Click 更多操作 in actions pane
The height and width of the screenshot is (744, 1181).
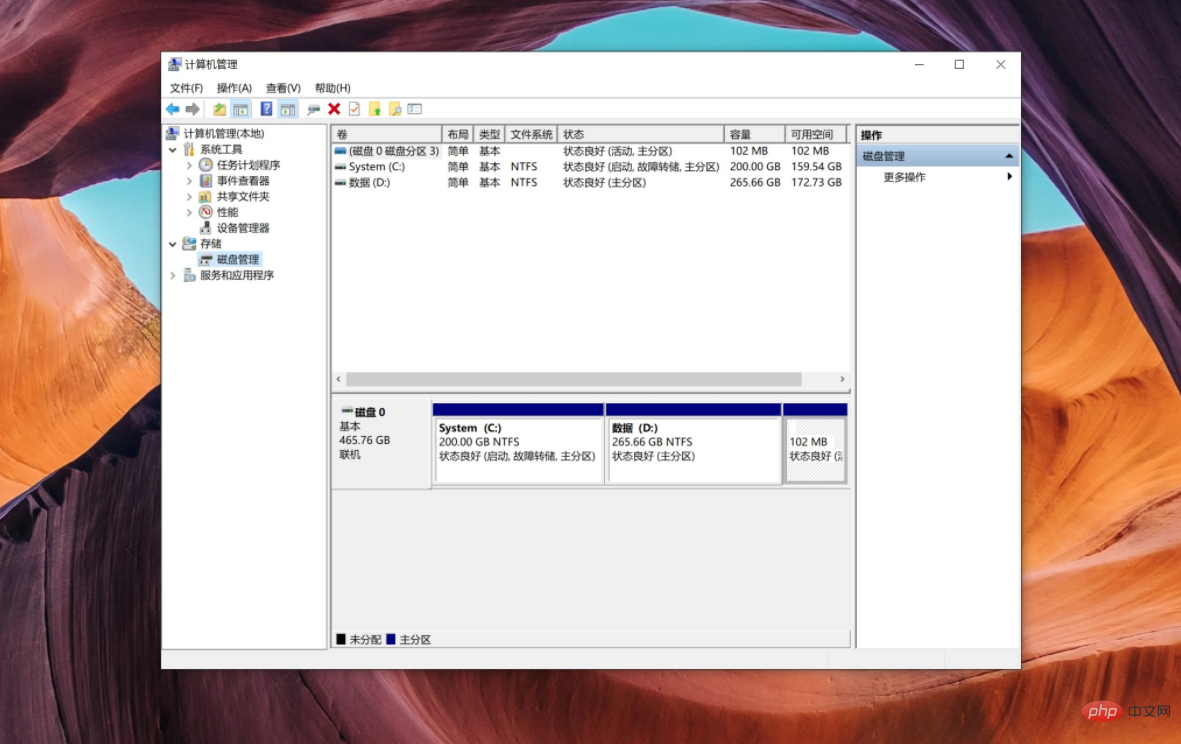(x=904, y=177)
